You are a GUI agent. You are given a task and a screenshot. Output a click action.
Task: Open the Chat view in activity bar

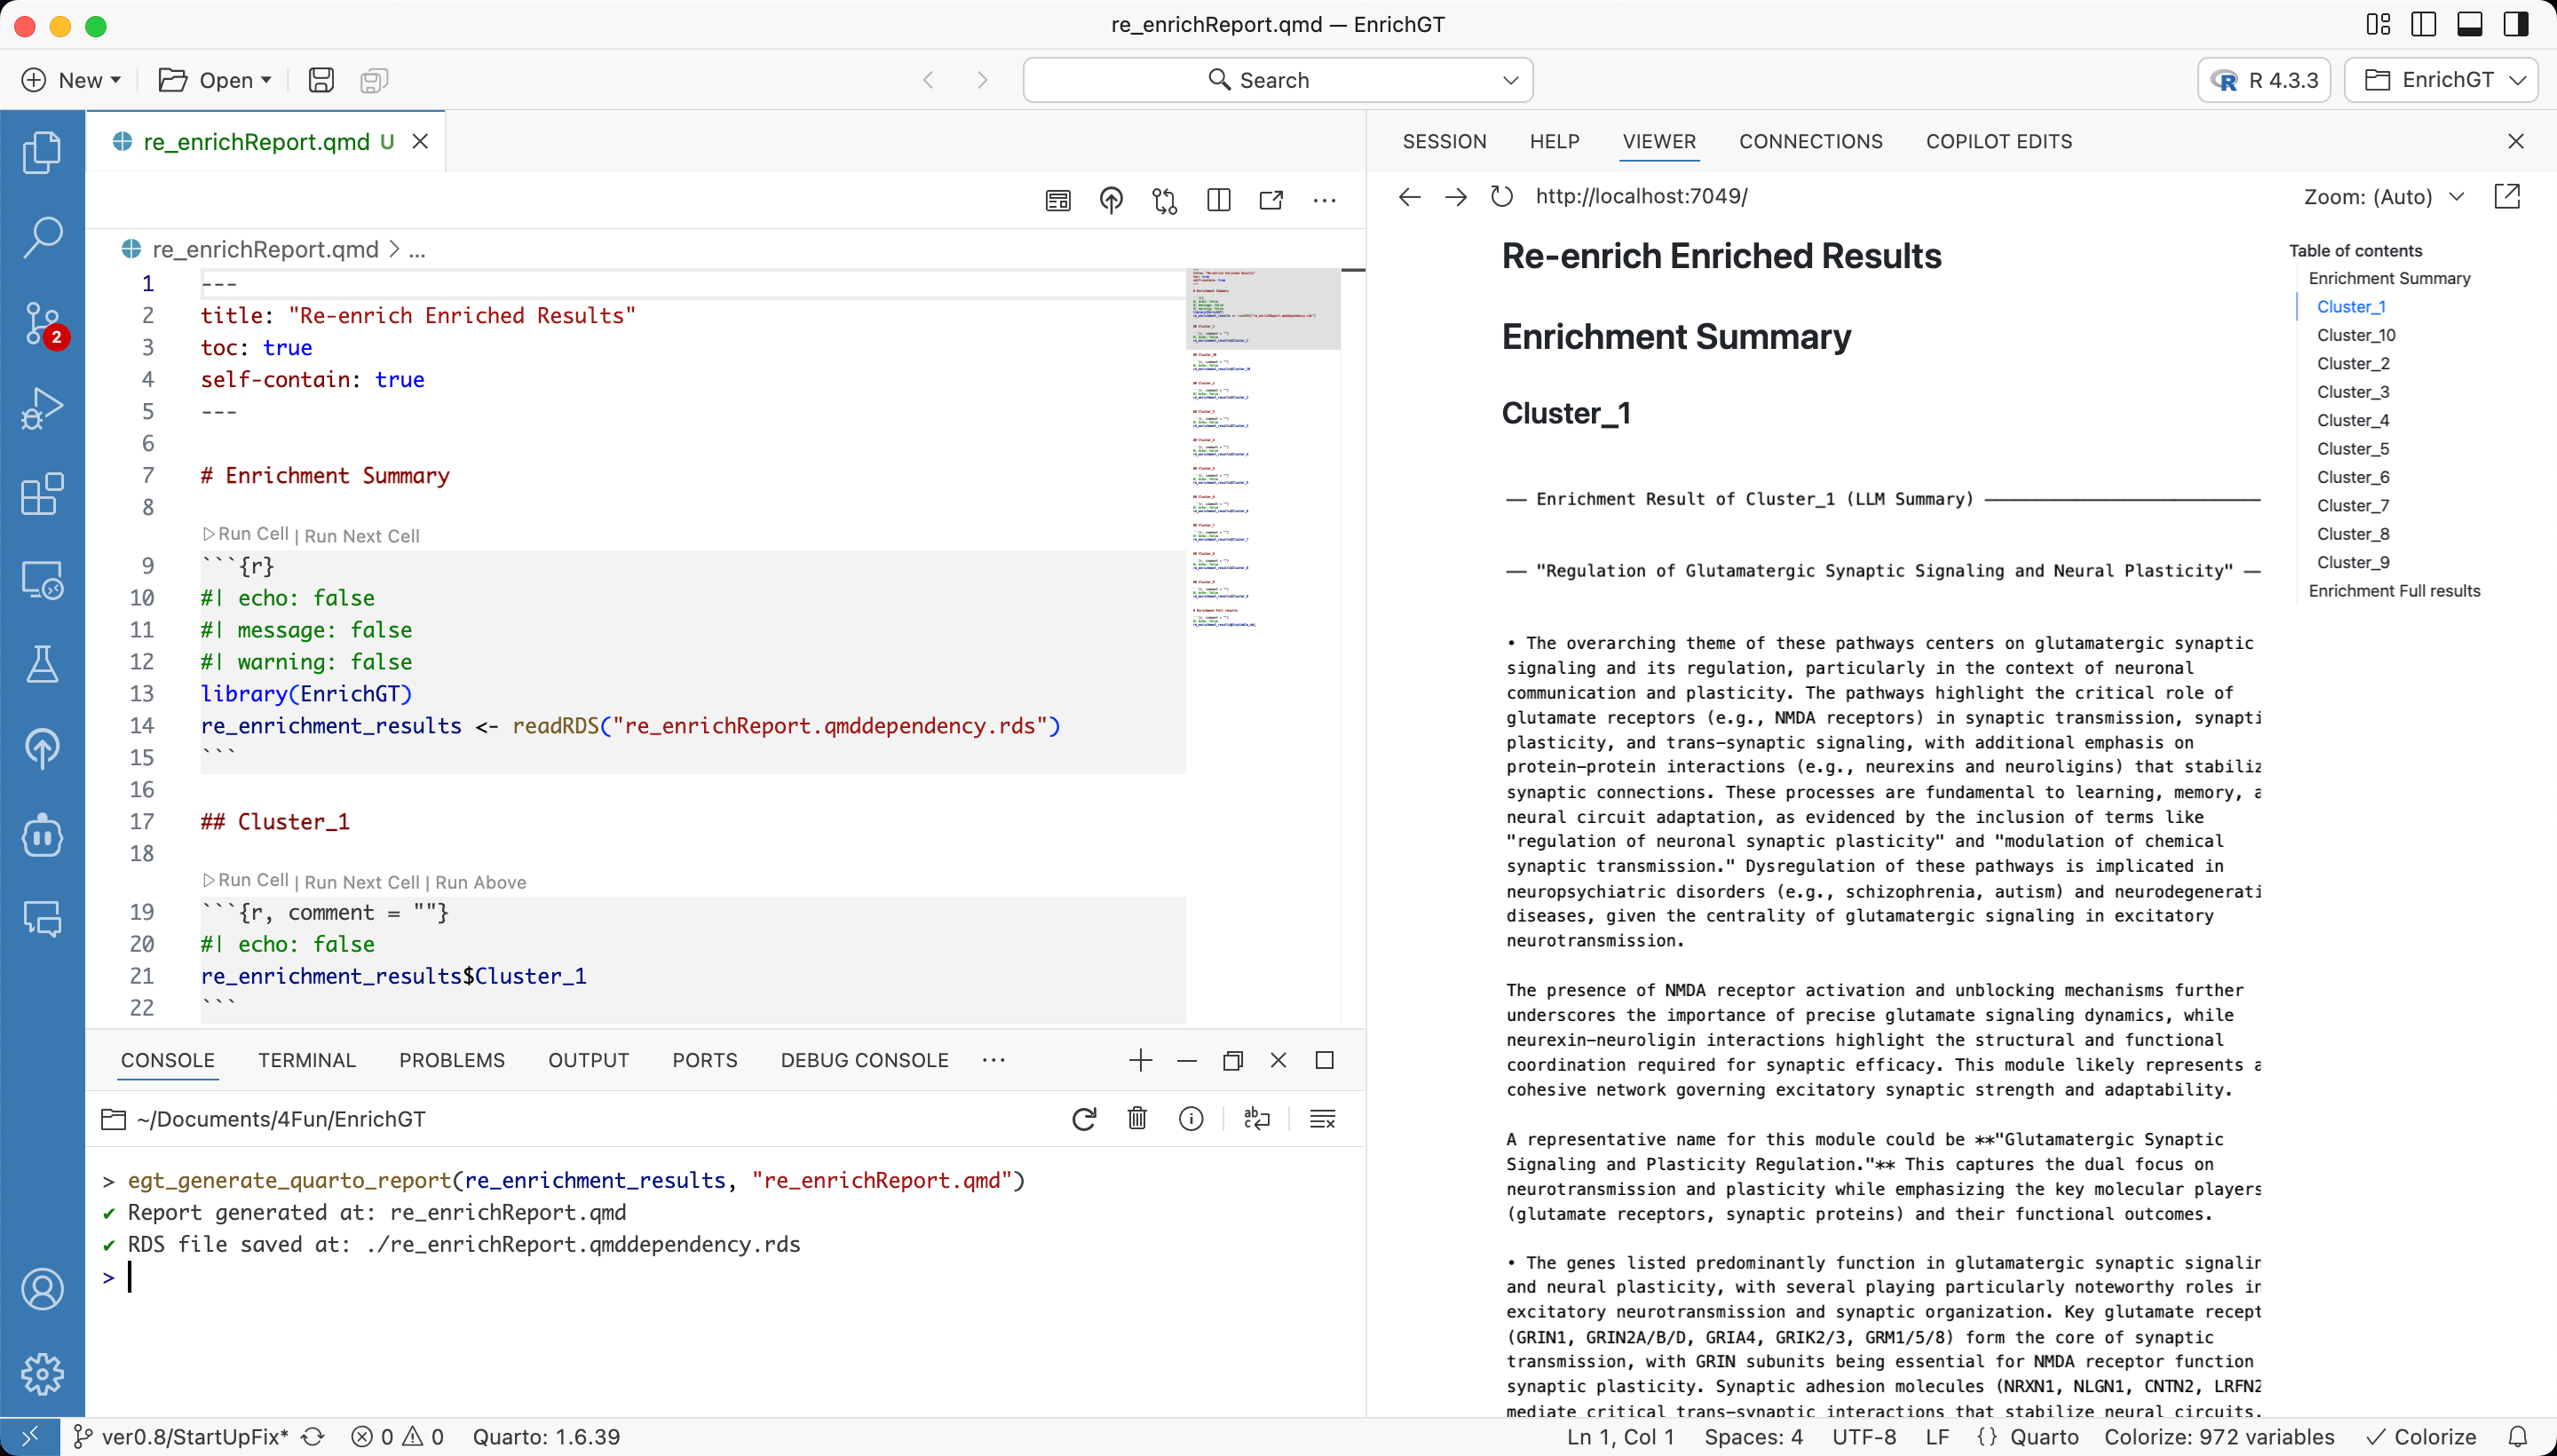coord(42,919)
